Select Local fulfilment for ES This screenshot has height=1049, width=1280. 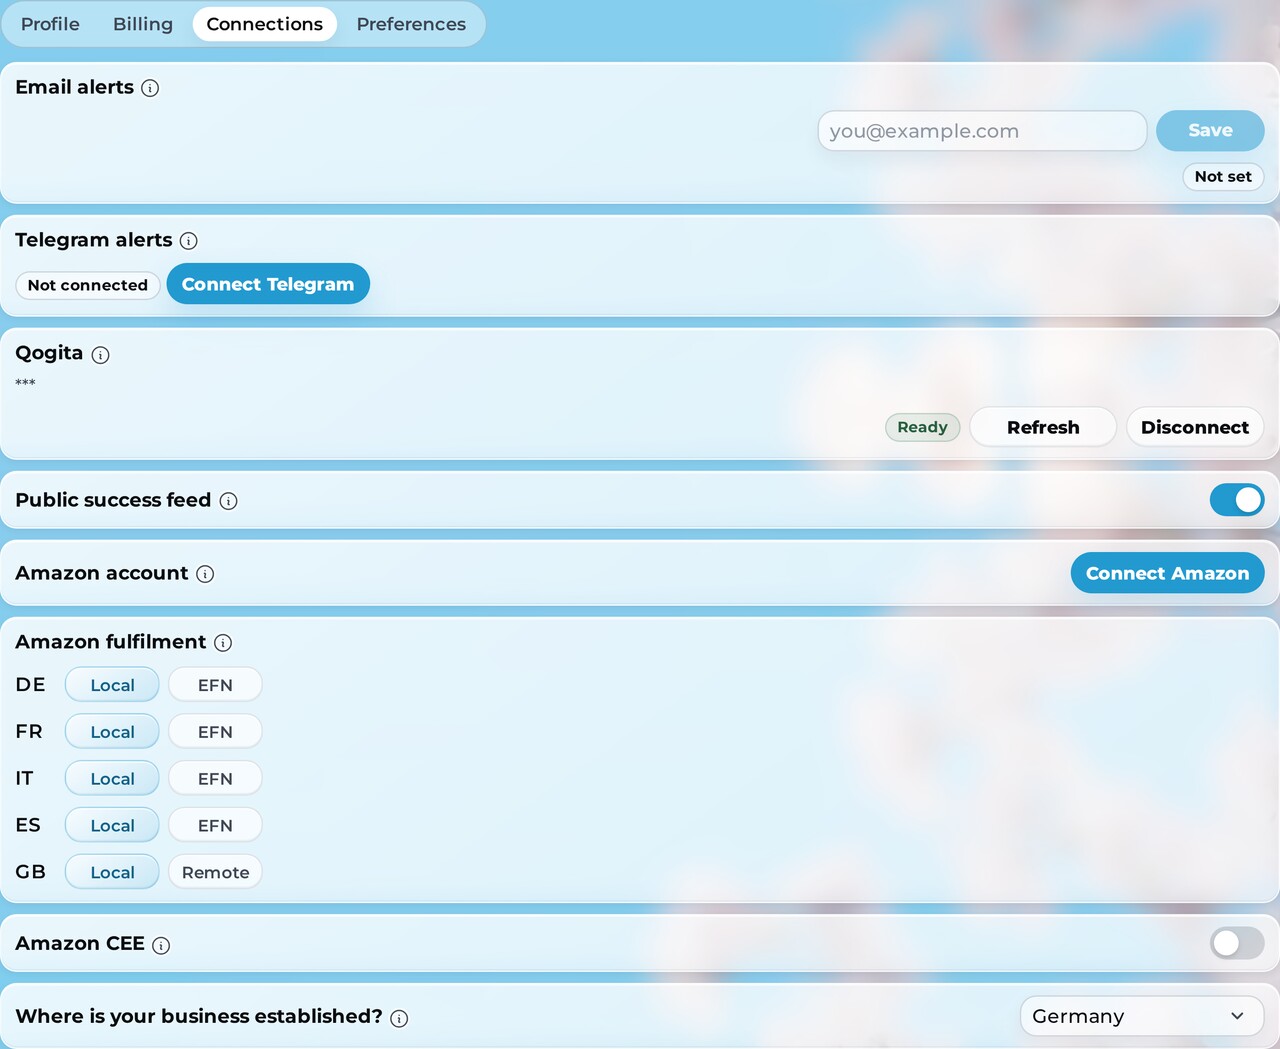coord(112,825)
